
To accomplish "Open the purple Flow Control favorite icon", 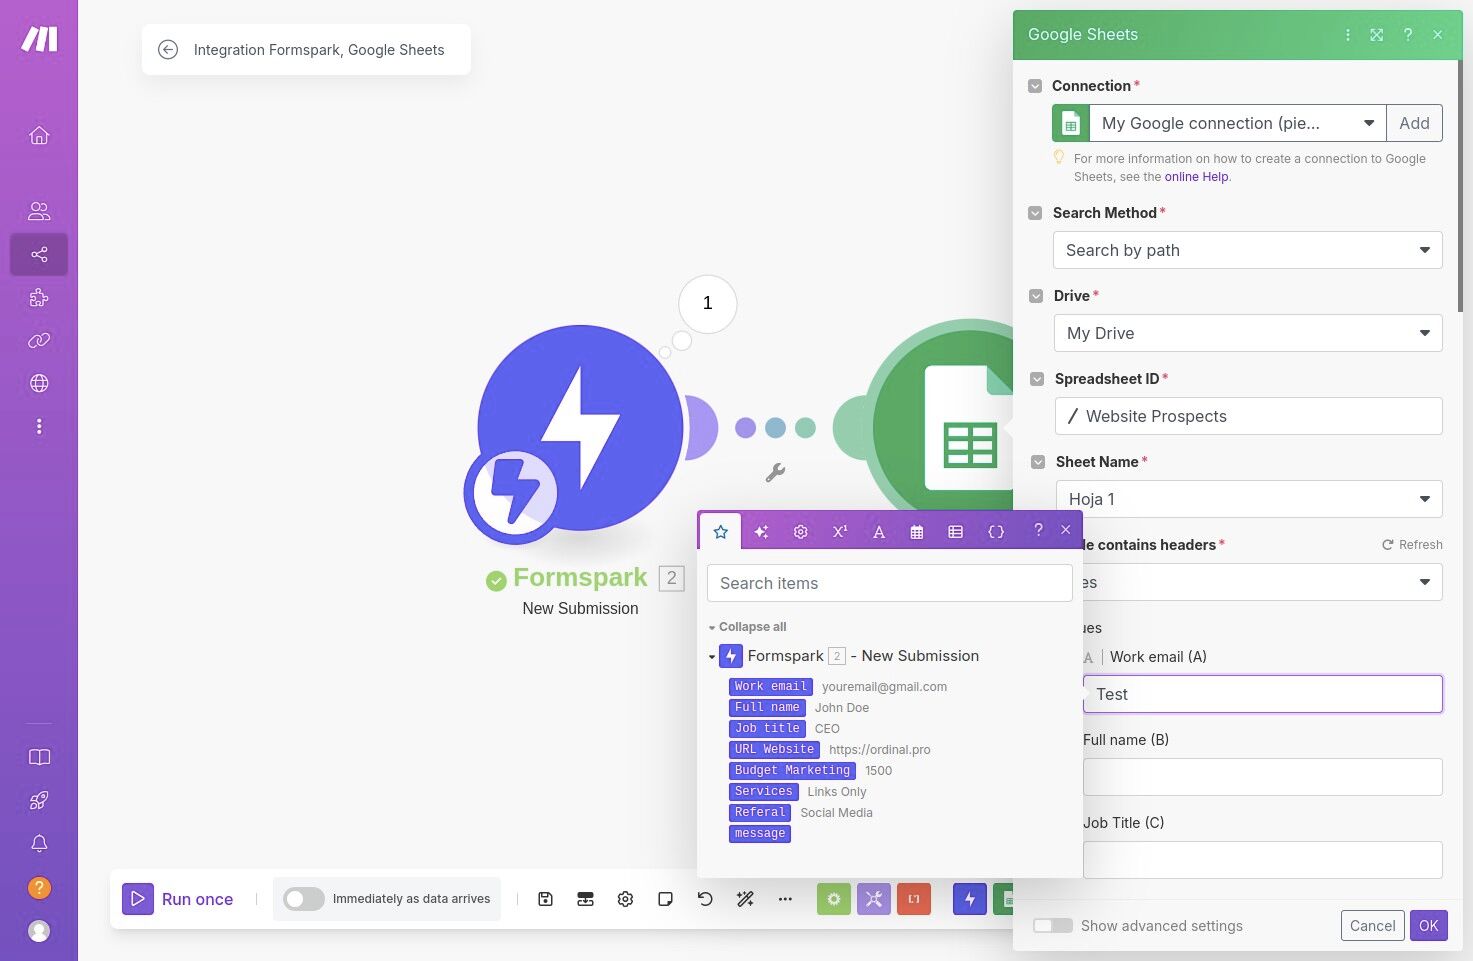I will [874, 899].
